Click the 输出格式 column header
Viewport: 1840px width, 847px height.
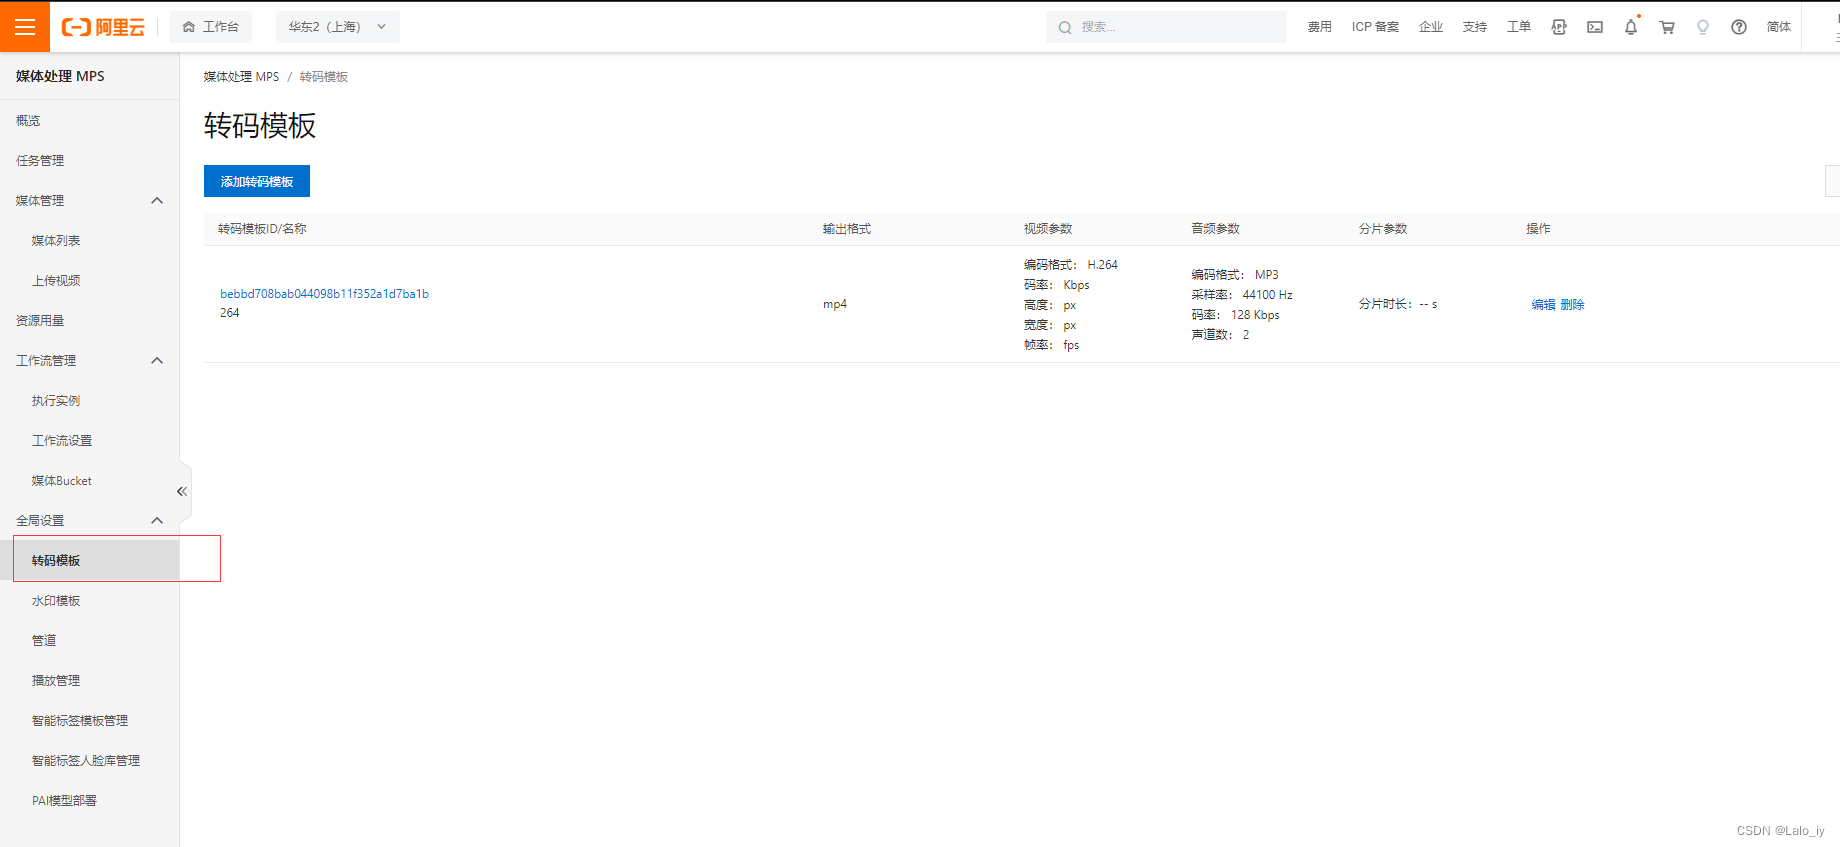coord(847,229)
